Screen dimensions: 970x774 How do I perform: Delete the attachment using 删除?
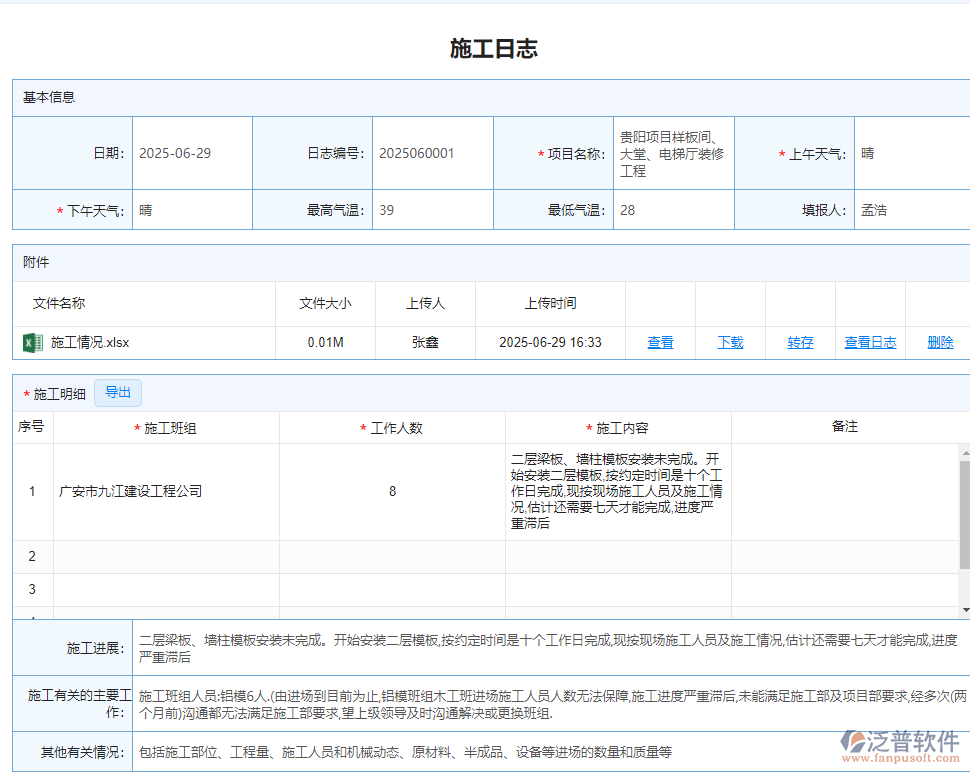pos(940,342)
